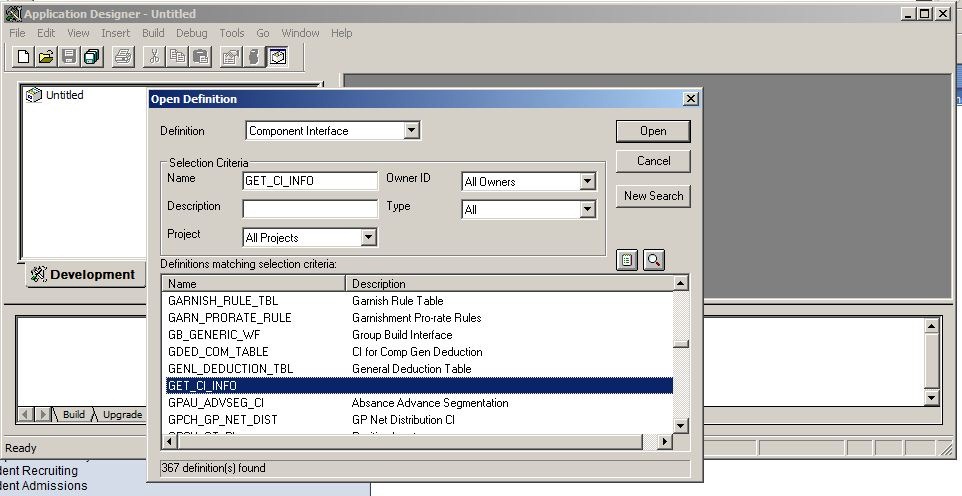Viewport: 962px width, 496px height.
Task: Click the output pane scroll down arrow
Action: click(x=931, y=398)
